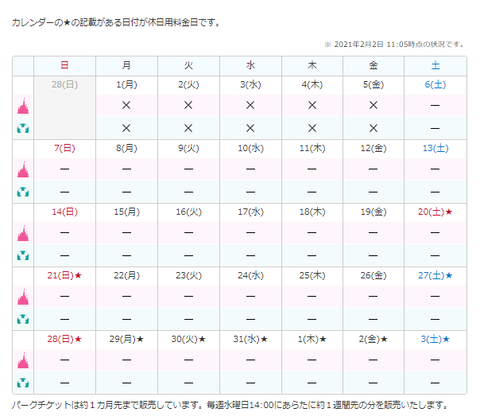The height and width of the screenshot is (420, 480).
Task: Click the 土 Saturday column header
Action: [x=435, y=65]
